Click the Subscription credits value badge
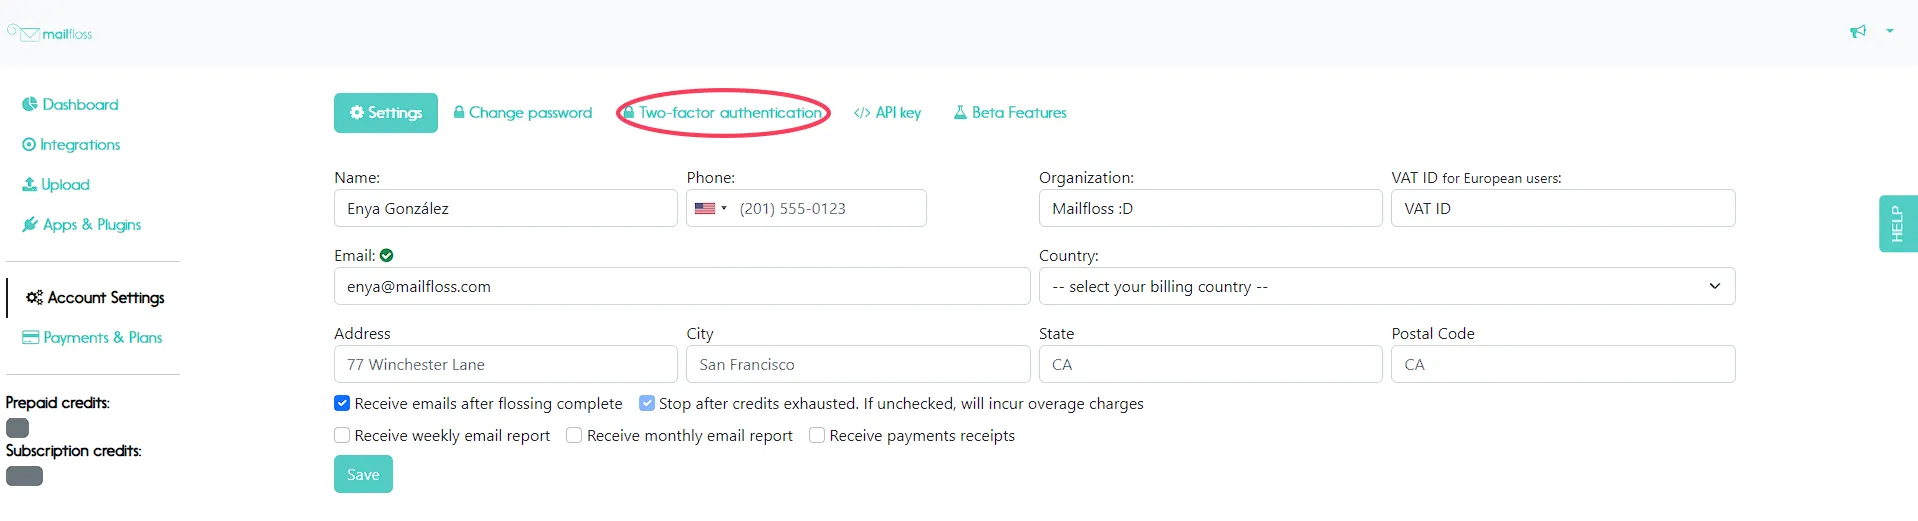 24,476
